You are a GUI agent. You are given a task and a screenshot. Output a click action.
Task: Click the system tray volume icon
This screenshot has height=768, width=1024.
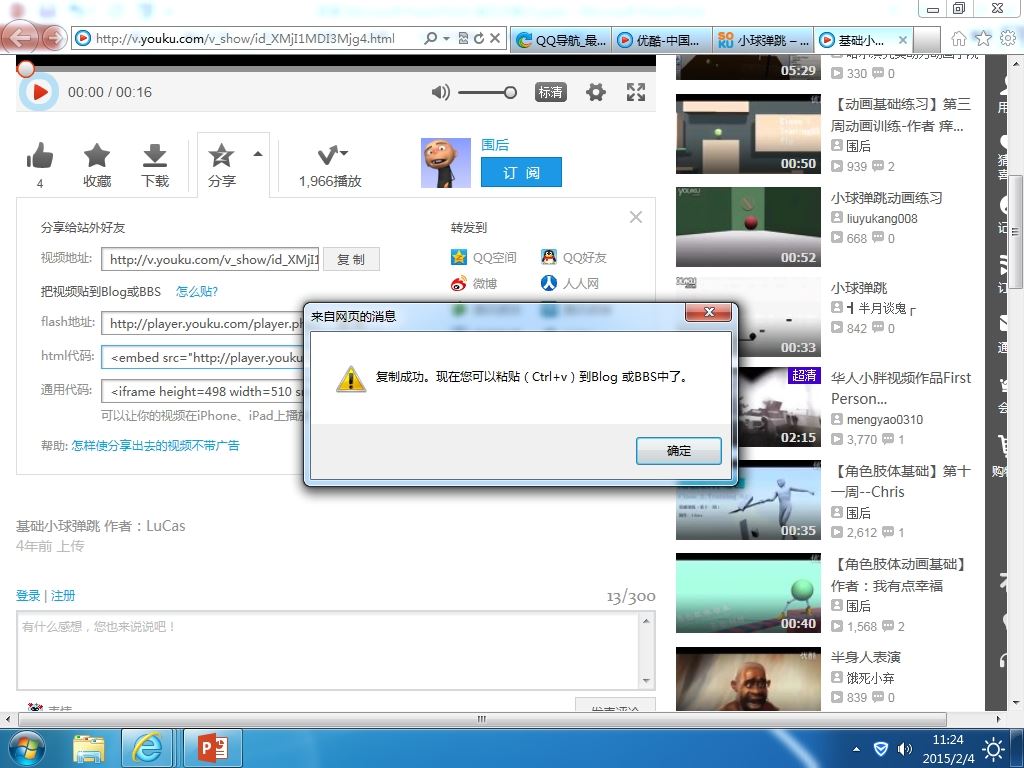coord(905,748)
